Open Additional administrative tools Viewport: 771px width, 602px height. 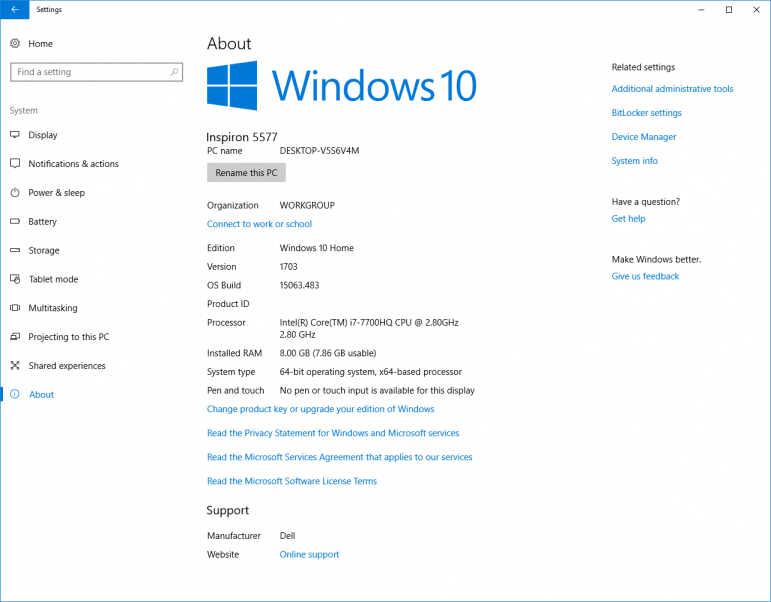pyautogui.click(x=672, y=89)
